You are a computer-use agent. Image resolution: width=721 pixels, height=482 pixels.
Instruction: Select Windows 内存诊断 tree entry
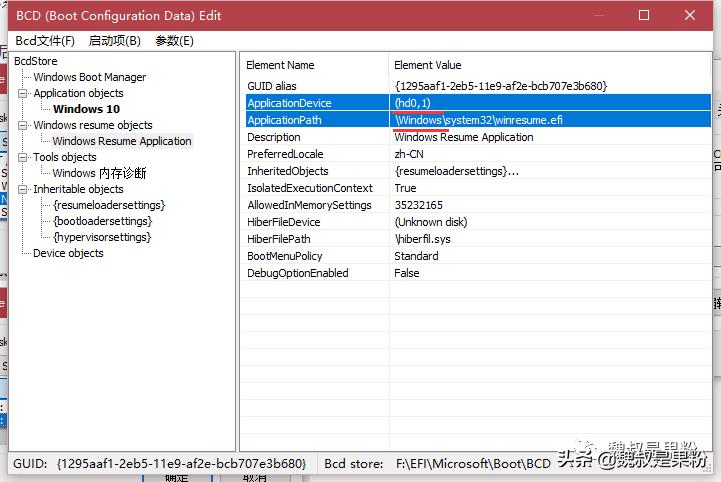(x=99, y=173)
